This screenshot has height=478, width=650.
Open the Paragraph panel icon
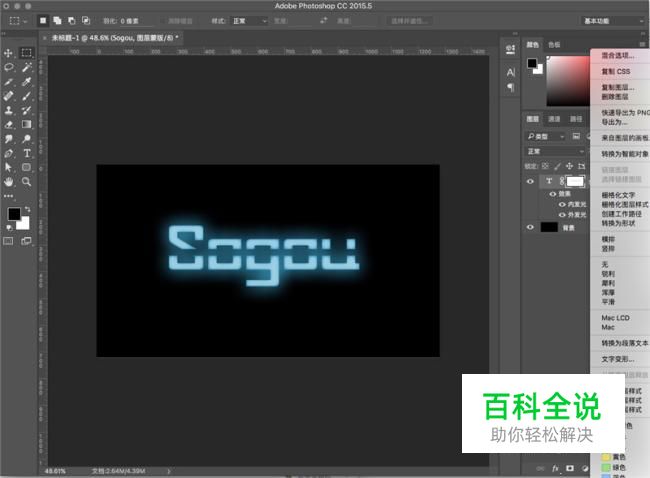point(511,87)
